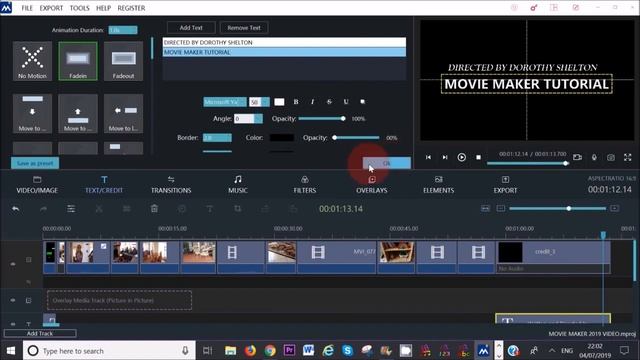
Task: Select text row MOVIE MAKER TUTORIAL
Action: (284, 52)
